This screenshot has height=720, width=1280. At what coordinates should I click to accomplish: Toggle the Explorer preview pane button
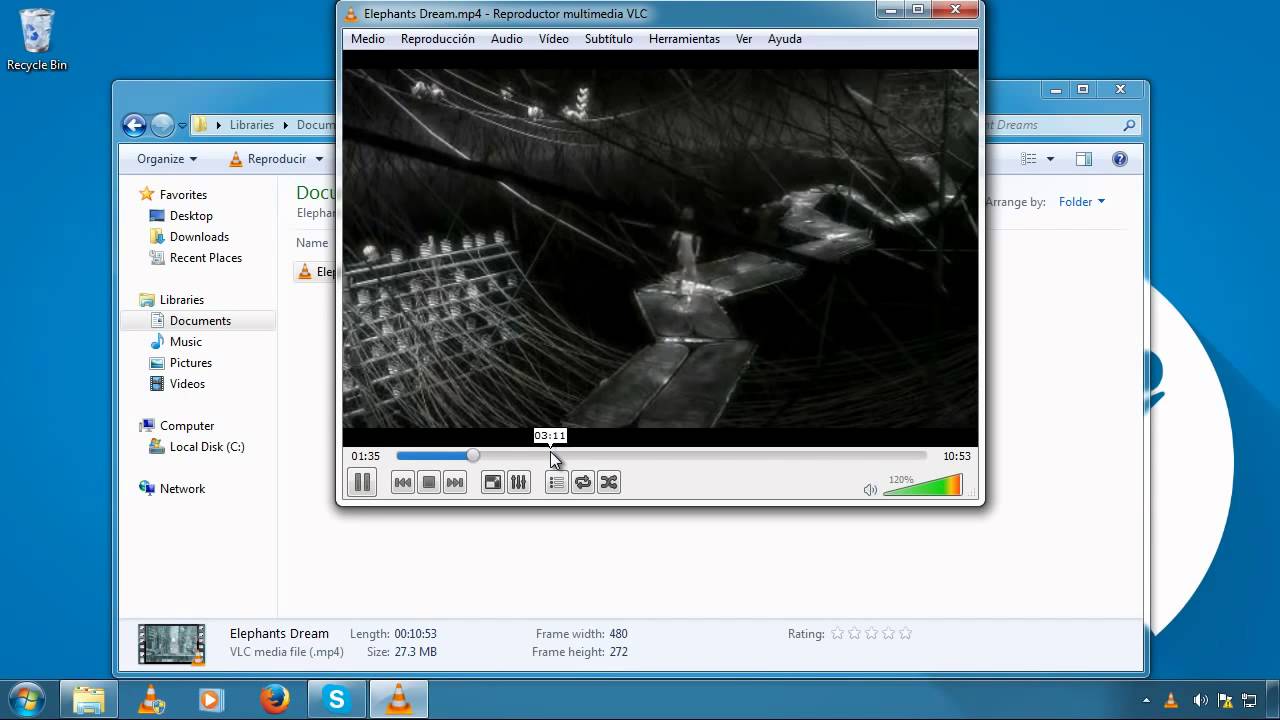(1084, 159)
